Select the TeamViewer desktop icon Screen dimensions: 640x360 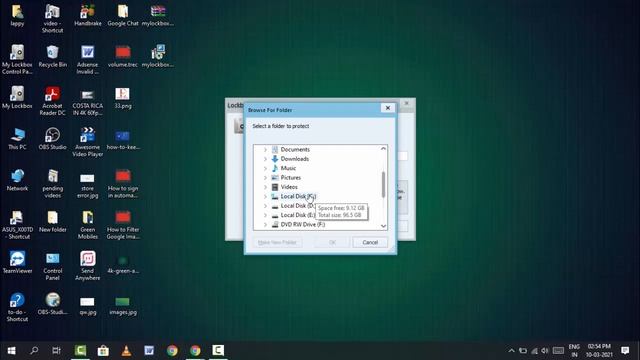[17, 262]
